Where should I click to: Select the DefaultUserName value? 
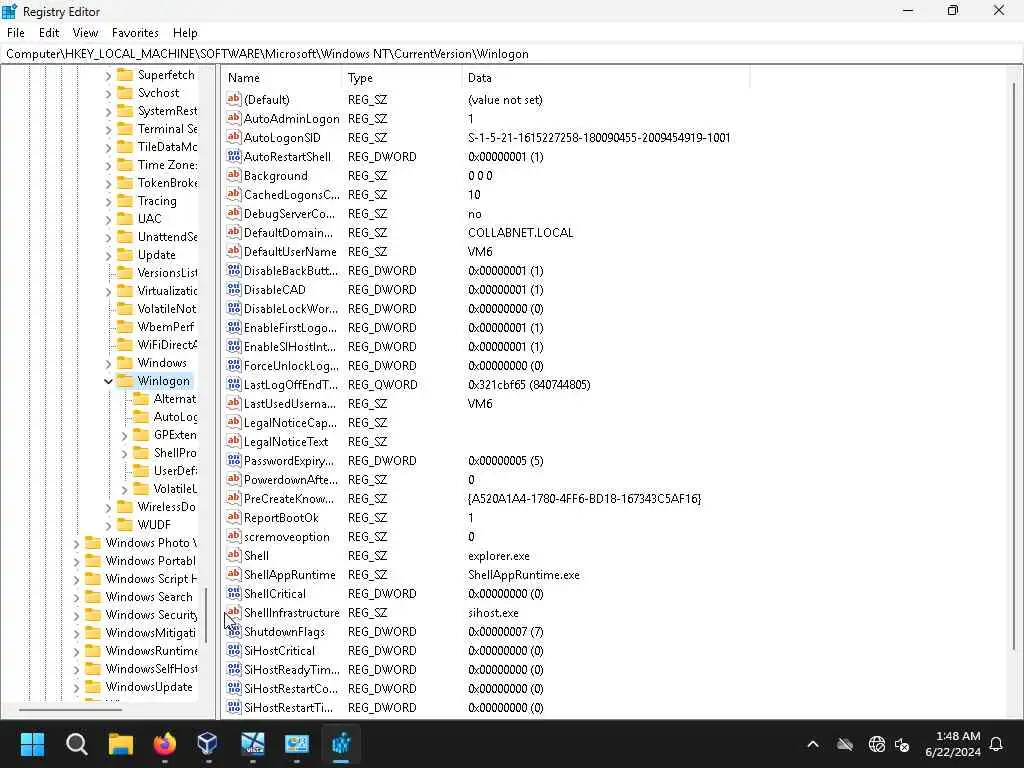coord(290,251)
